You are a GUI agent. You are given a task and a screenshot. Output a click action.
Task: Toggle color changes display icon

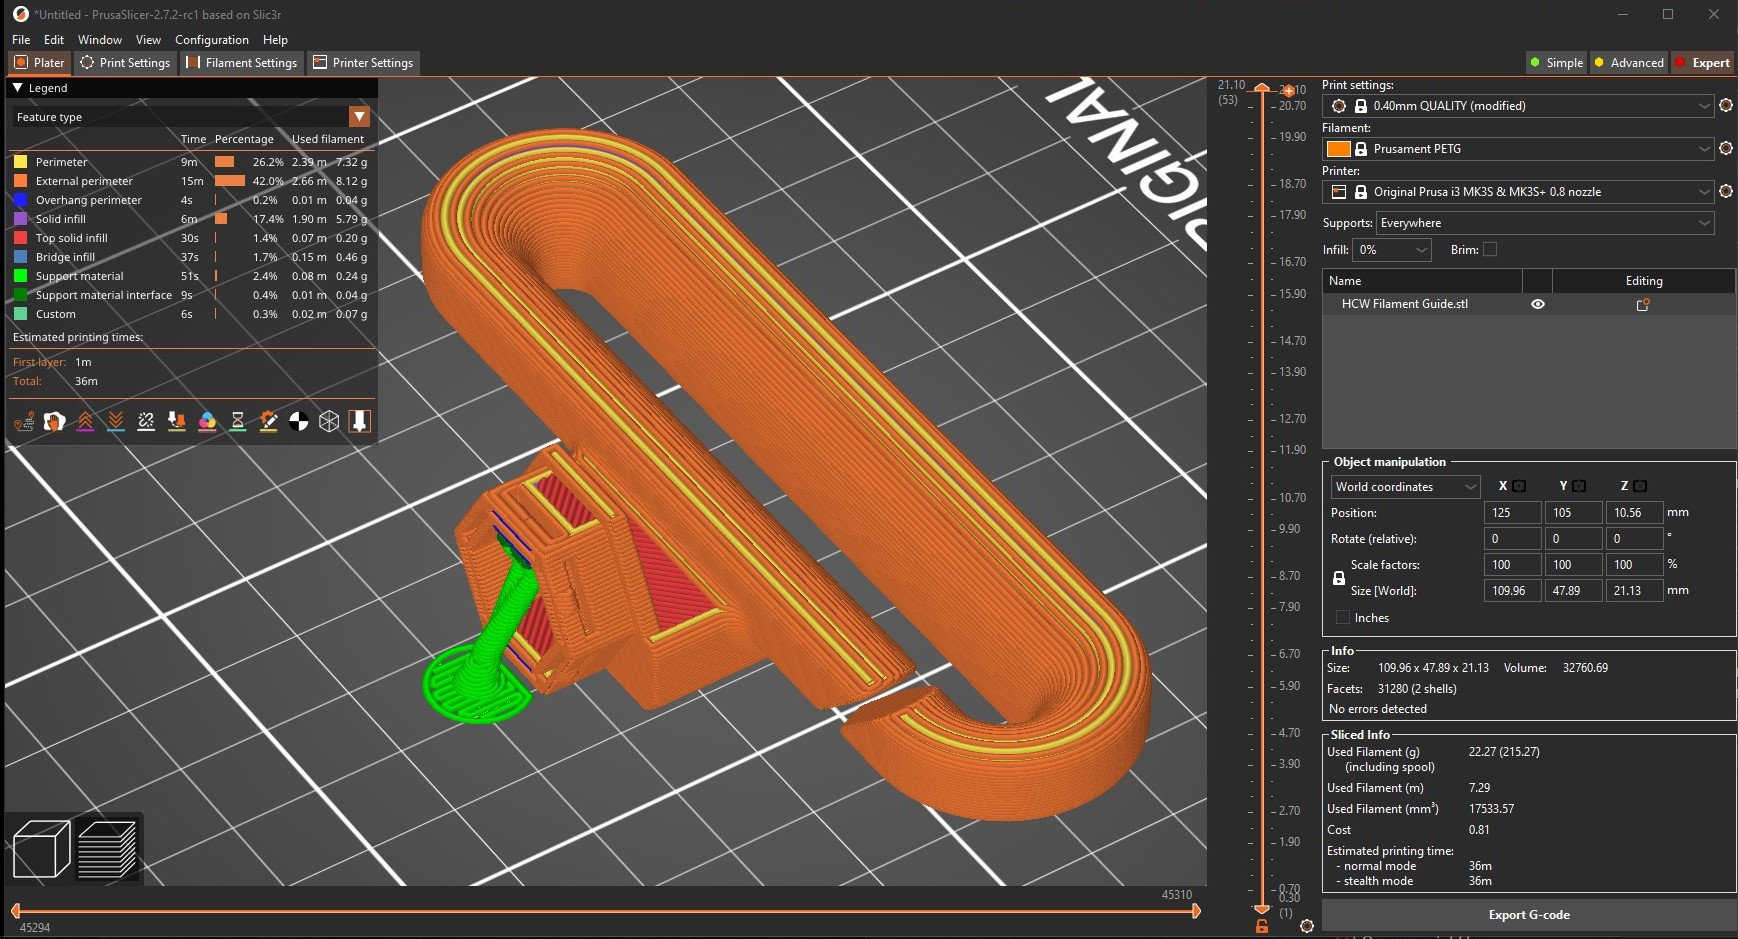pyautogui.click(x=206, y=421)
